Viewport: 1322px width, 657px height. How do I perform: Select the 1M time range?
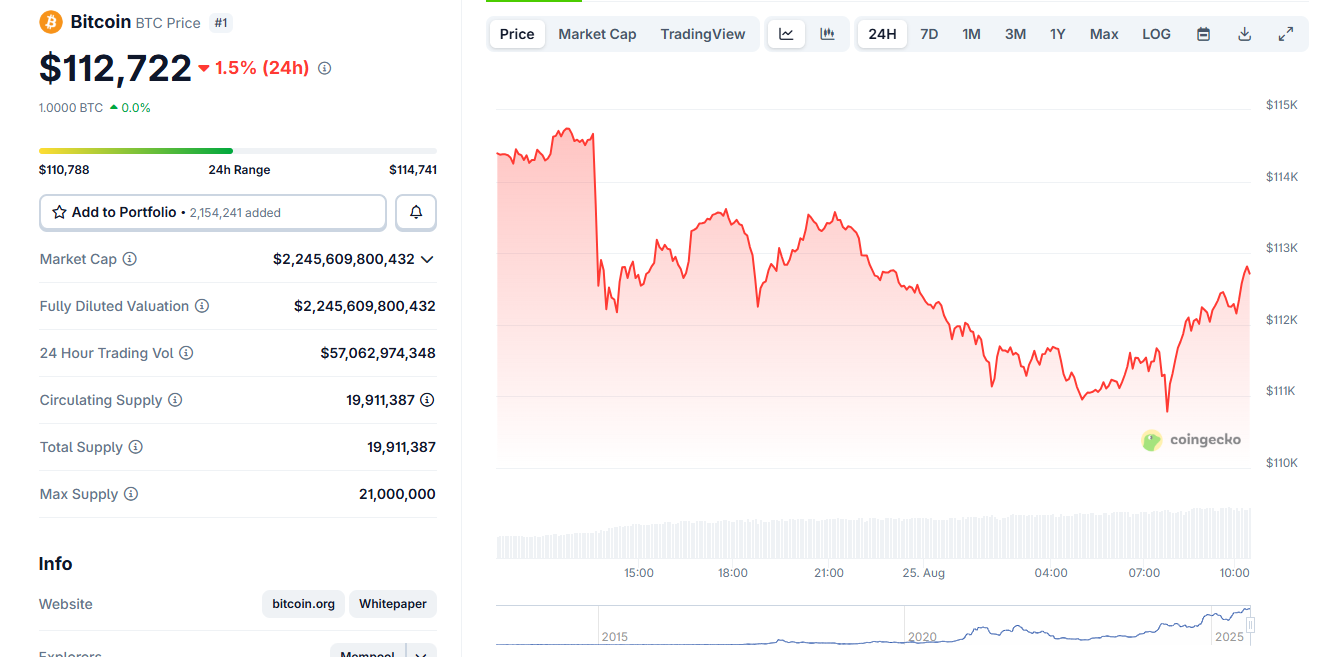pyautogui.click(x=971, y=34)
